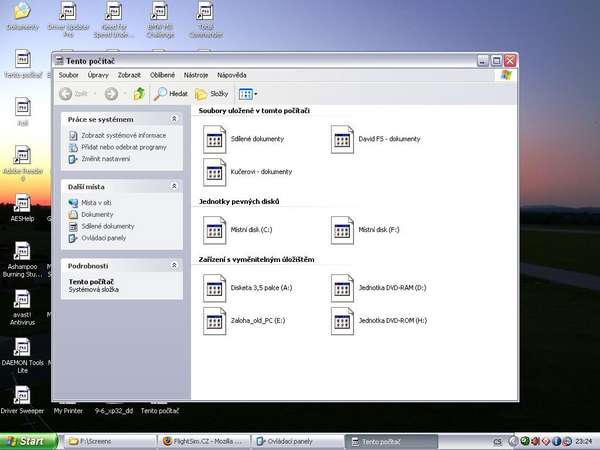Screen dimensions: 600x450
Task: Select Místní disk (F:)
Action: click(365, 230)
